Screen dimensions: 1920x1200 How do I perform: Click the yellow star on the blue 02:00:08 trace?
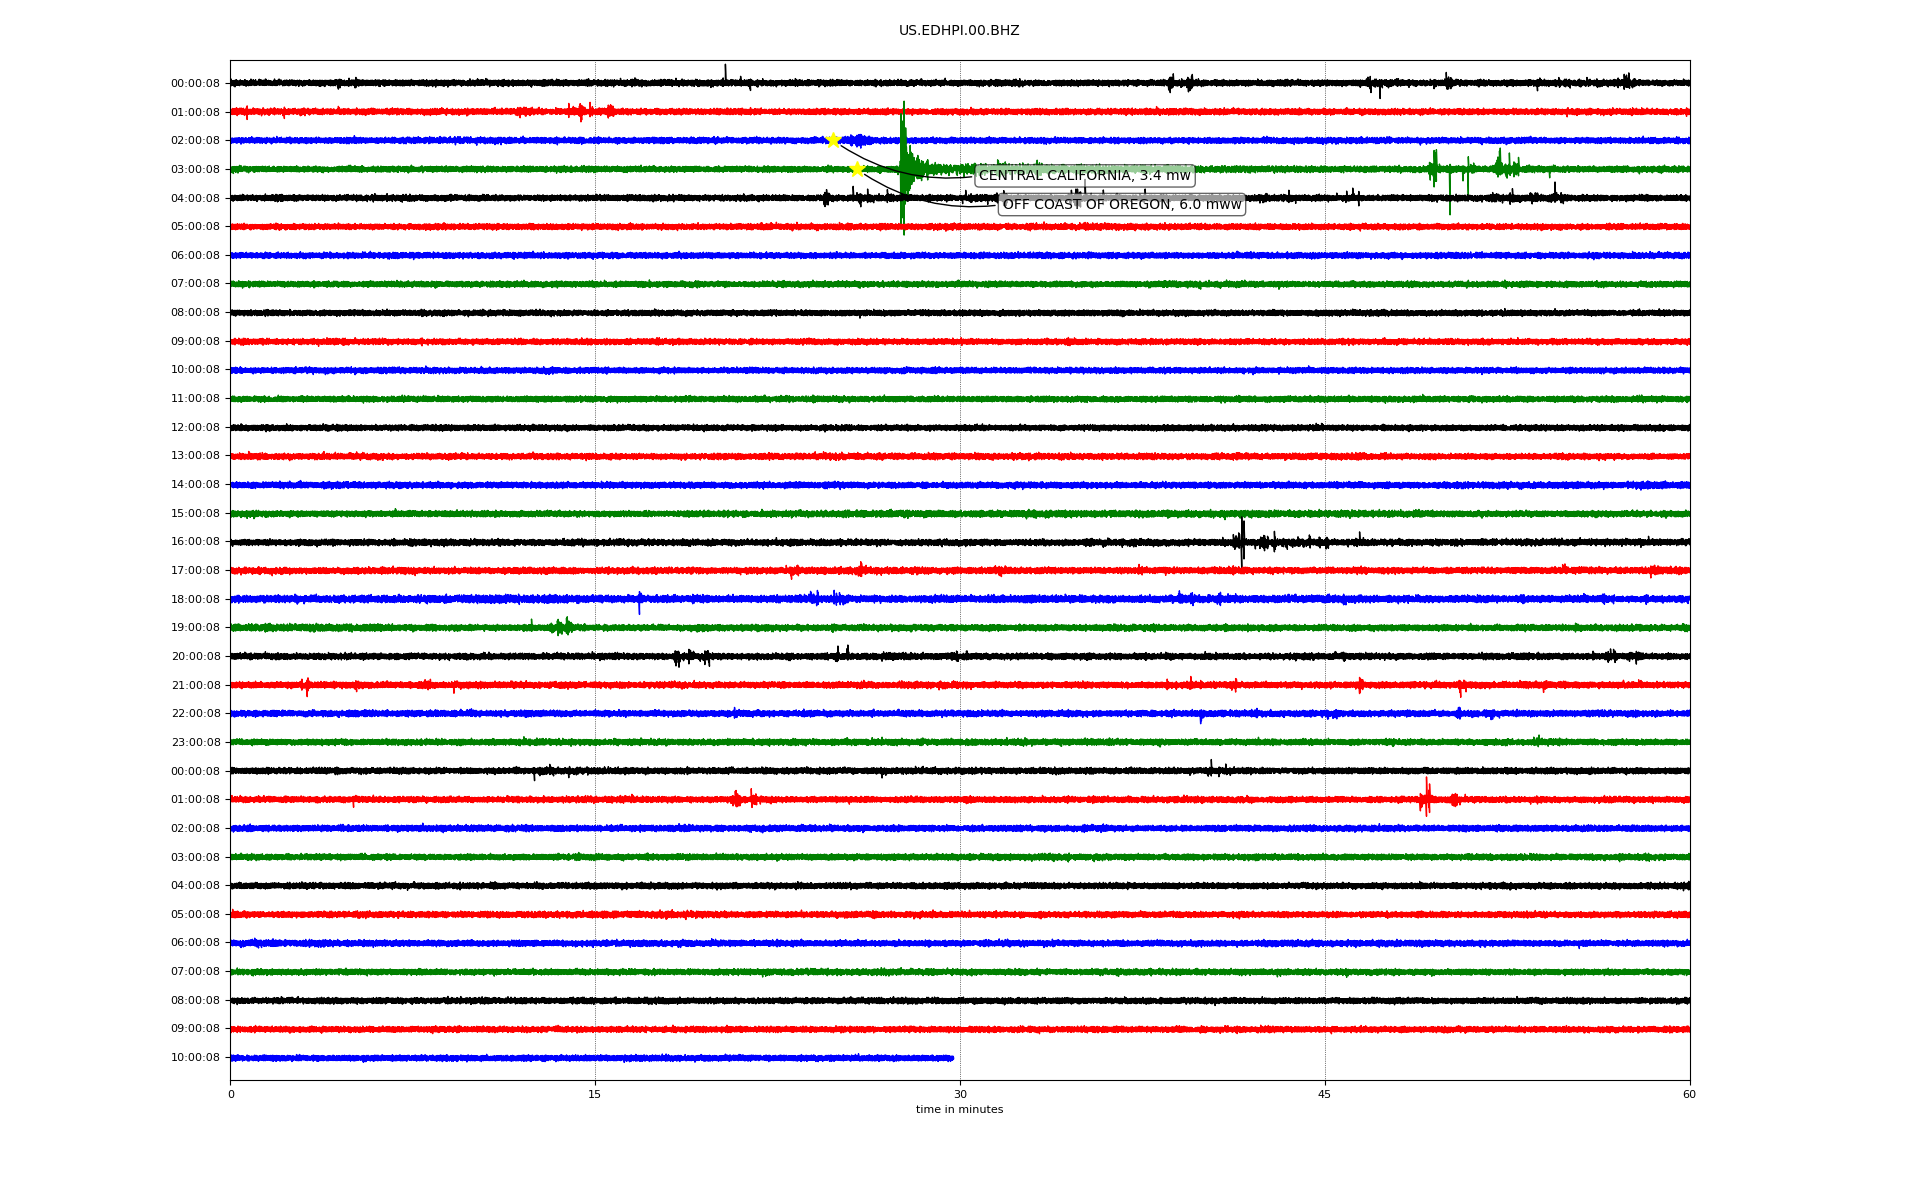(833, 140)
